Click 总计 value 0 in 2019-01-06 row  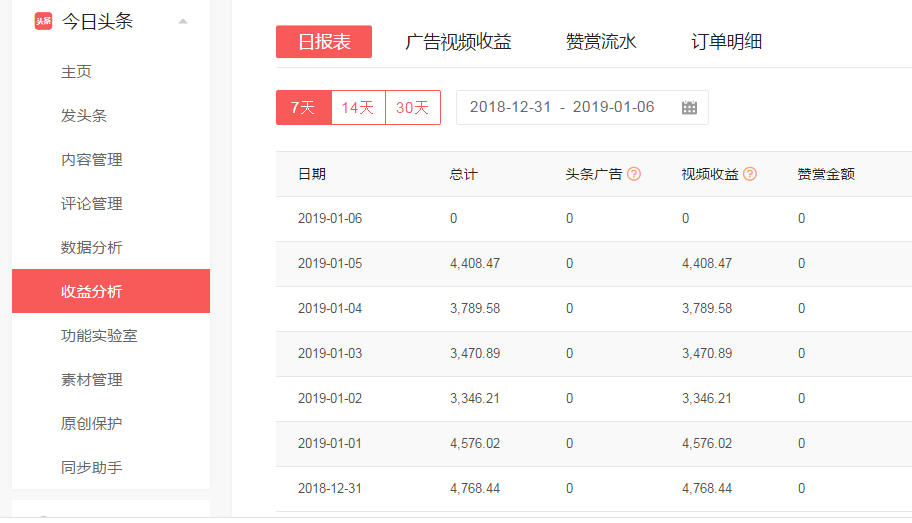(x=454, y=218)
